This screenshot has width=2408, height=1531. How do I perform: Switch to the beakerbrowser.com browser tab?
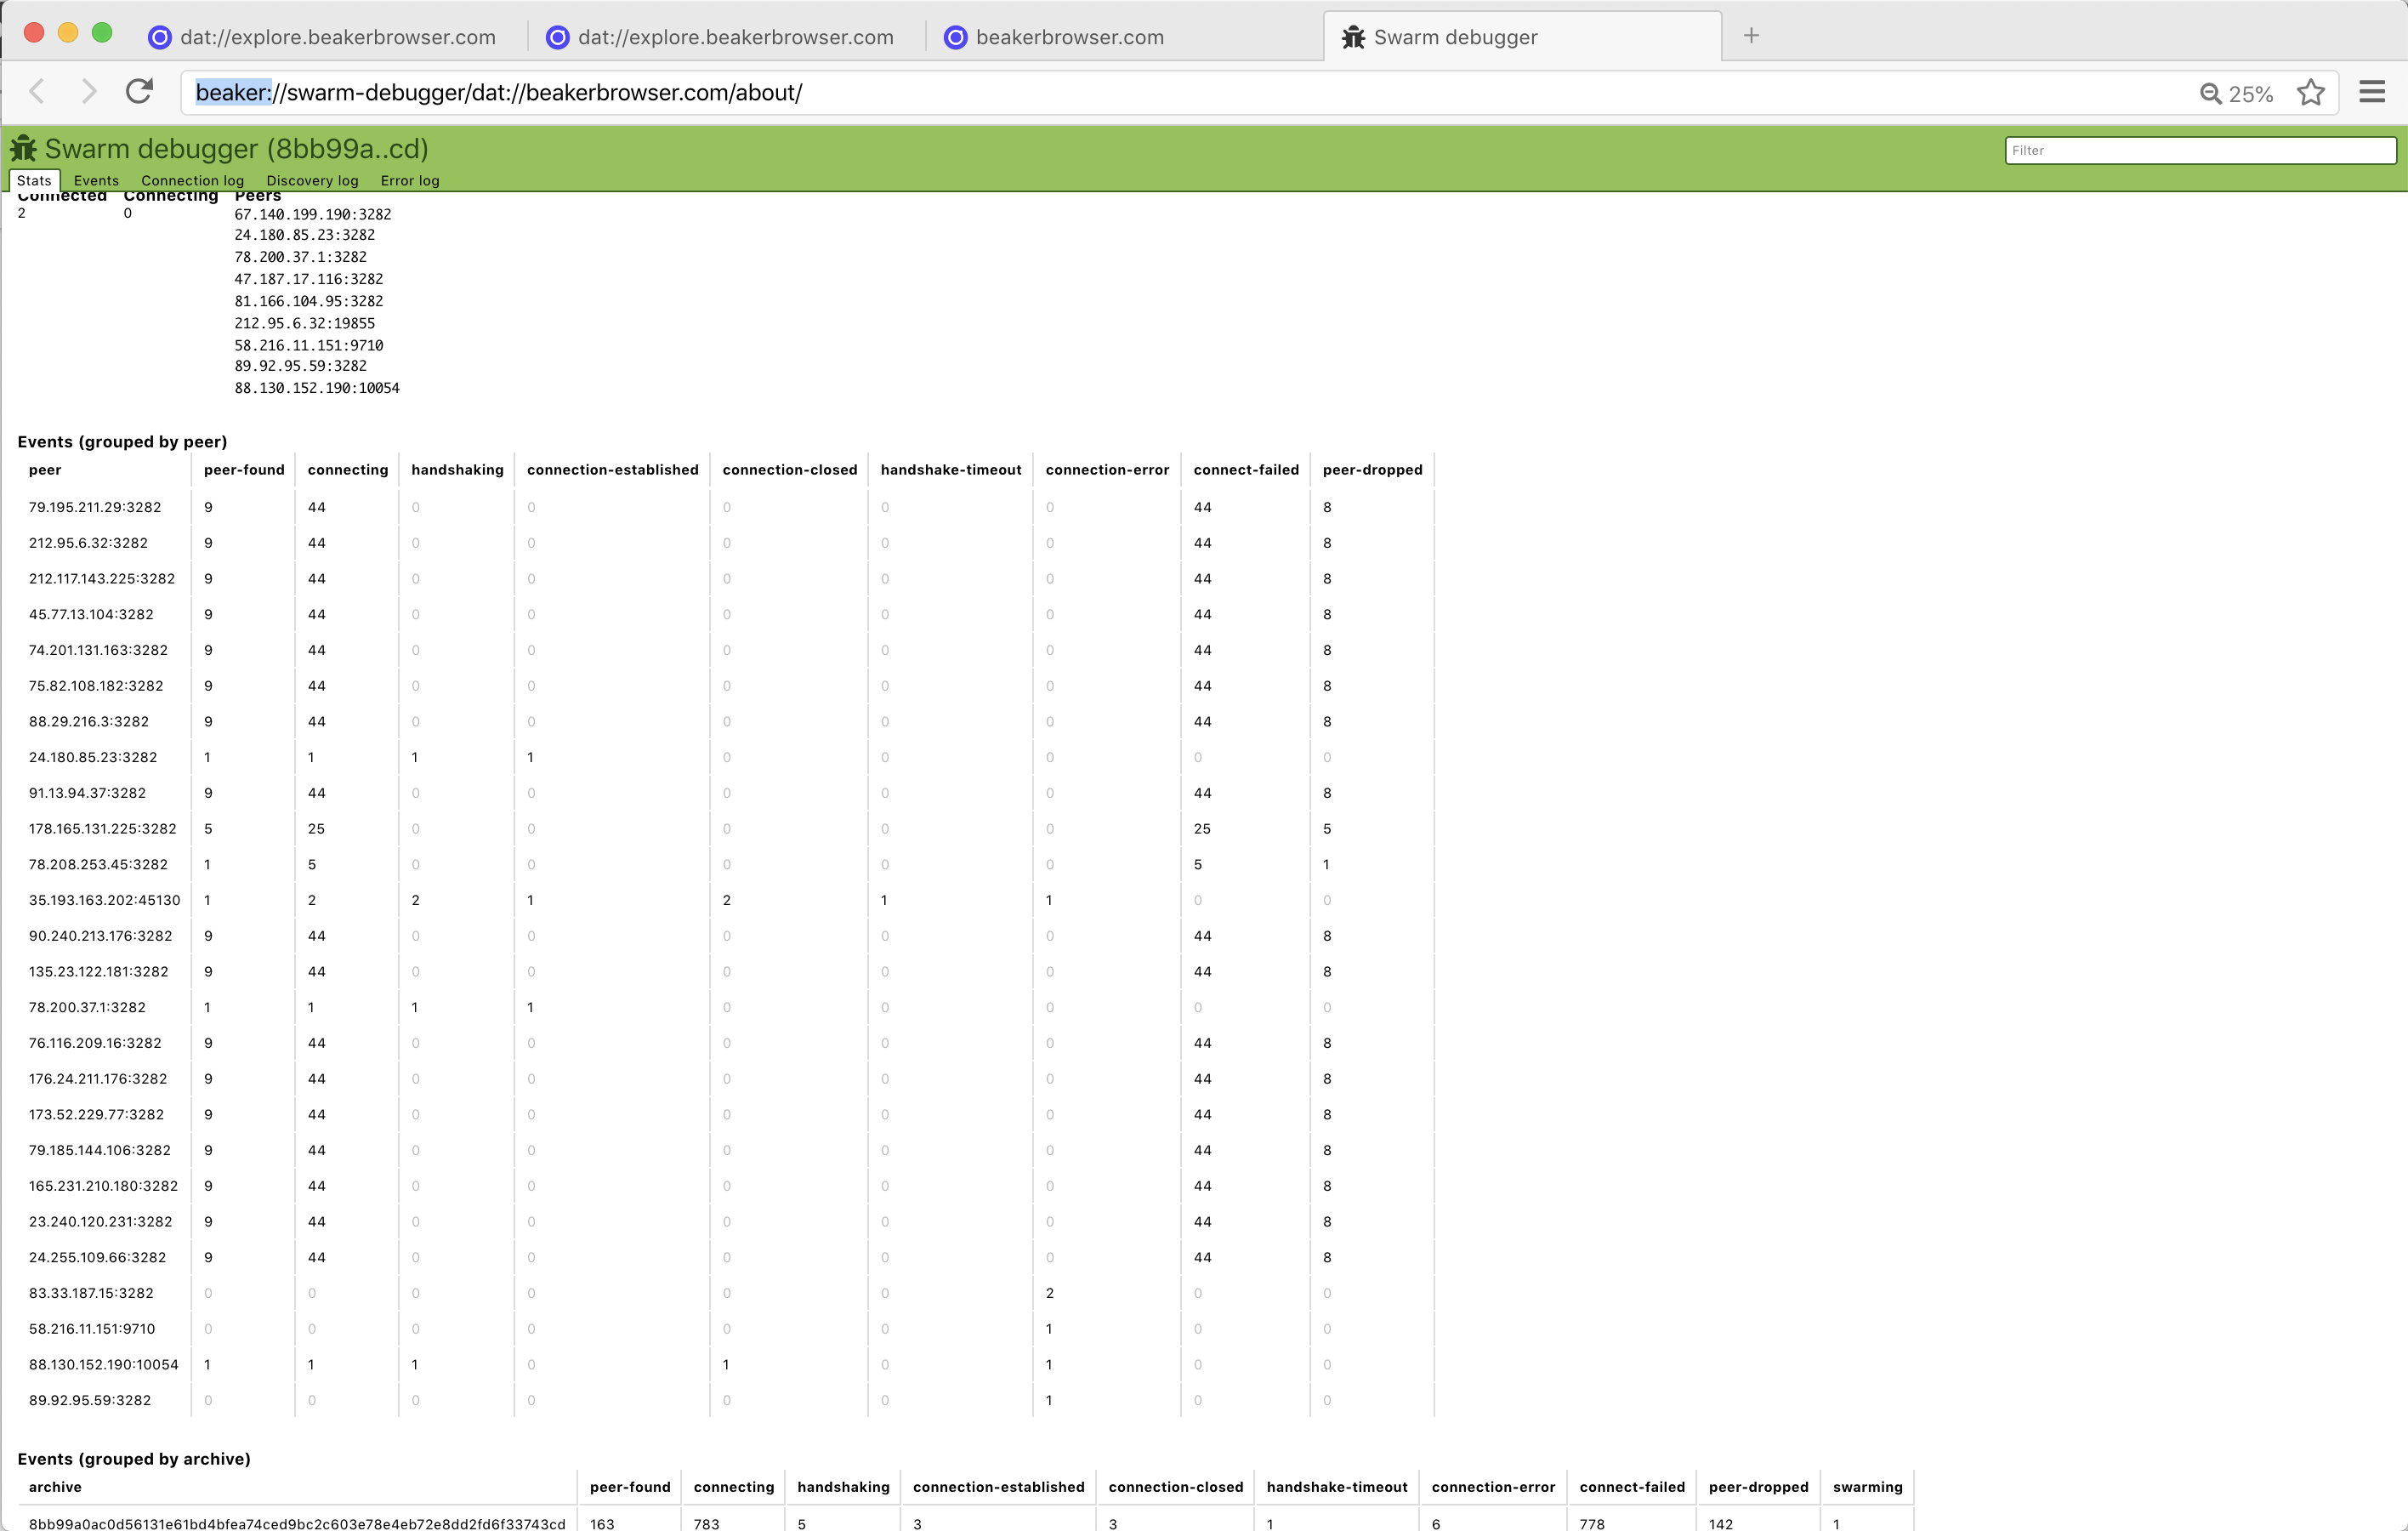tap(1054, 37)
